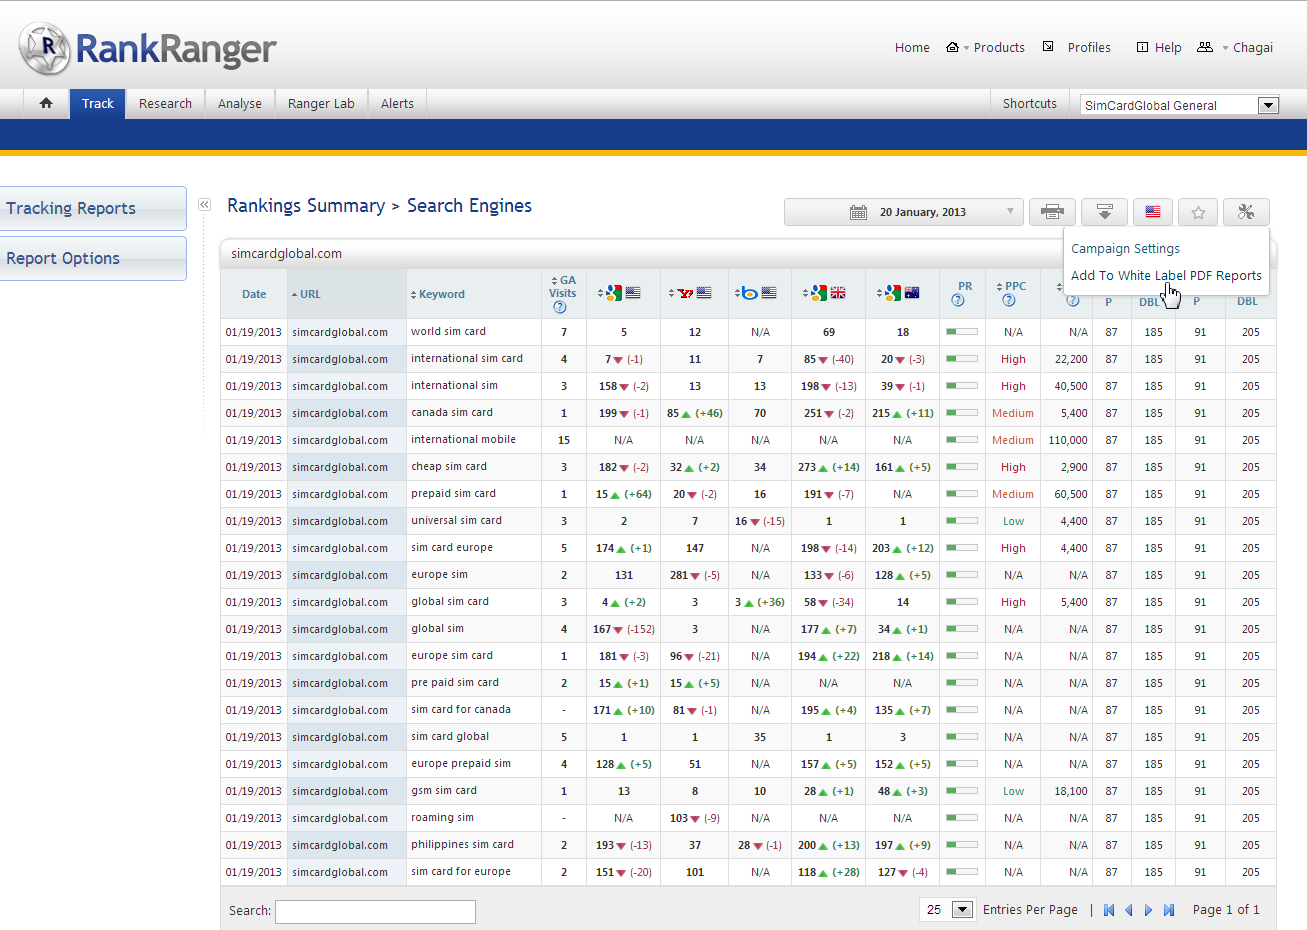Go to next page arrow

point(1148,910)
